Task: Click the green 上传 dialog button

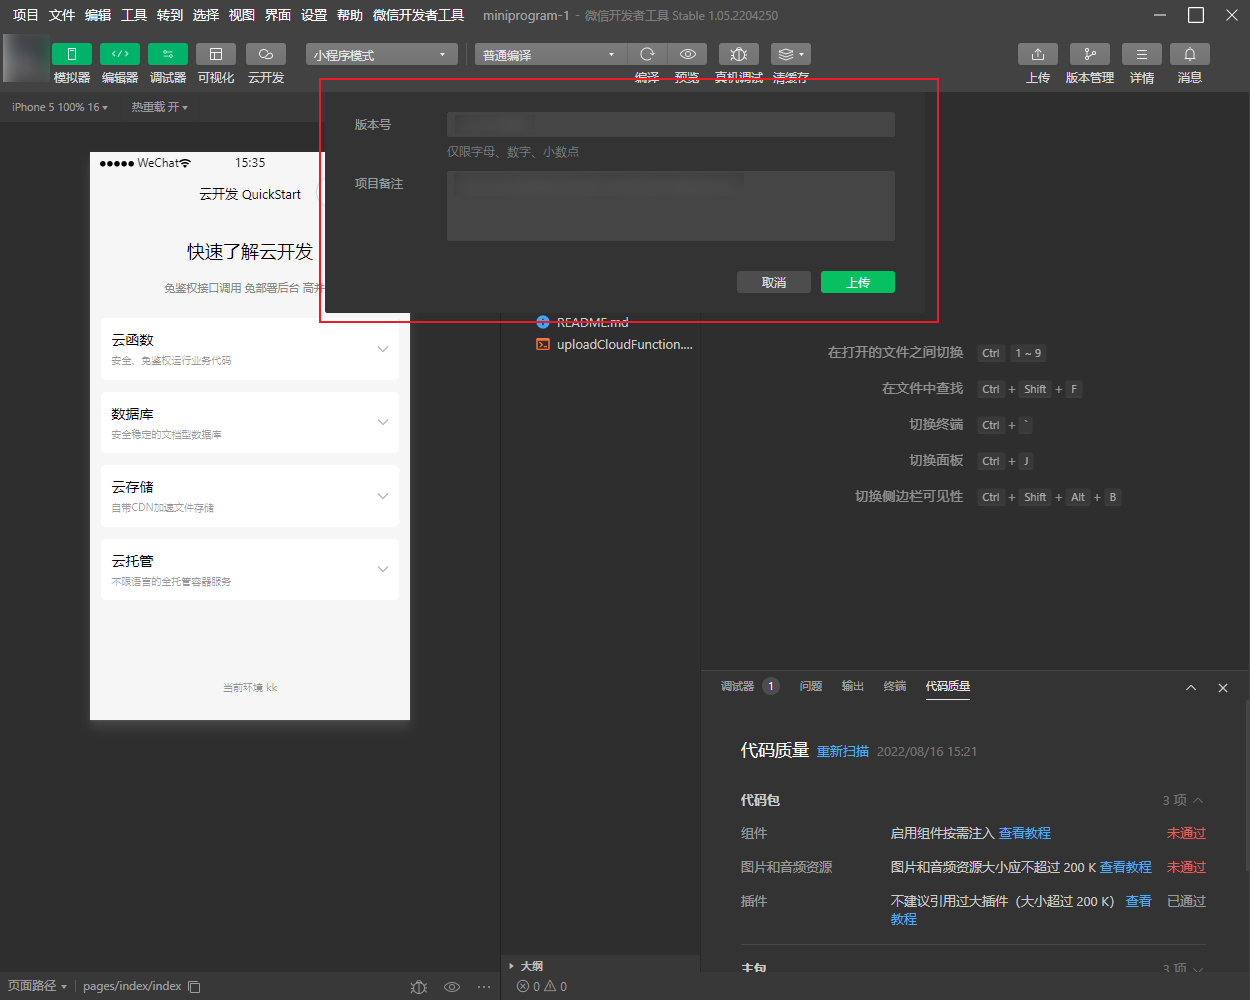Action: click(x=858, y=282)
